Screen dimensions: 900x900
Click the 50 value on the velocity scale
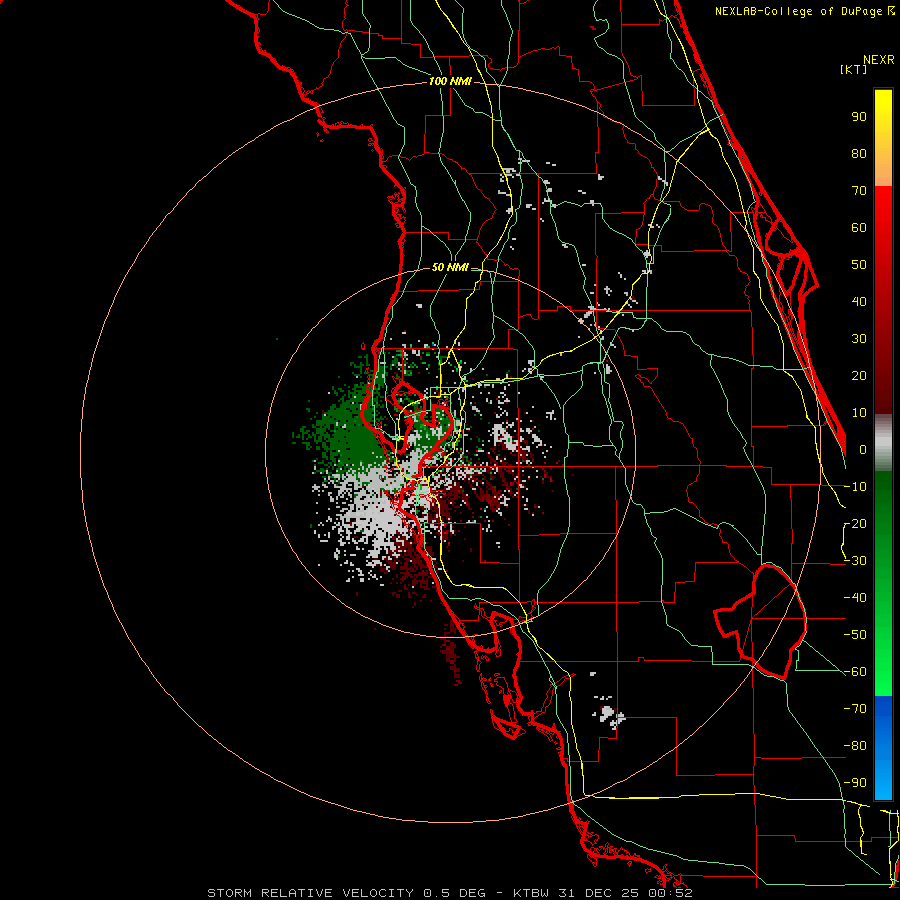coord(859,265)
